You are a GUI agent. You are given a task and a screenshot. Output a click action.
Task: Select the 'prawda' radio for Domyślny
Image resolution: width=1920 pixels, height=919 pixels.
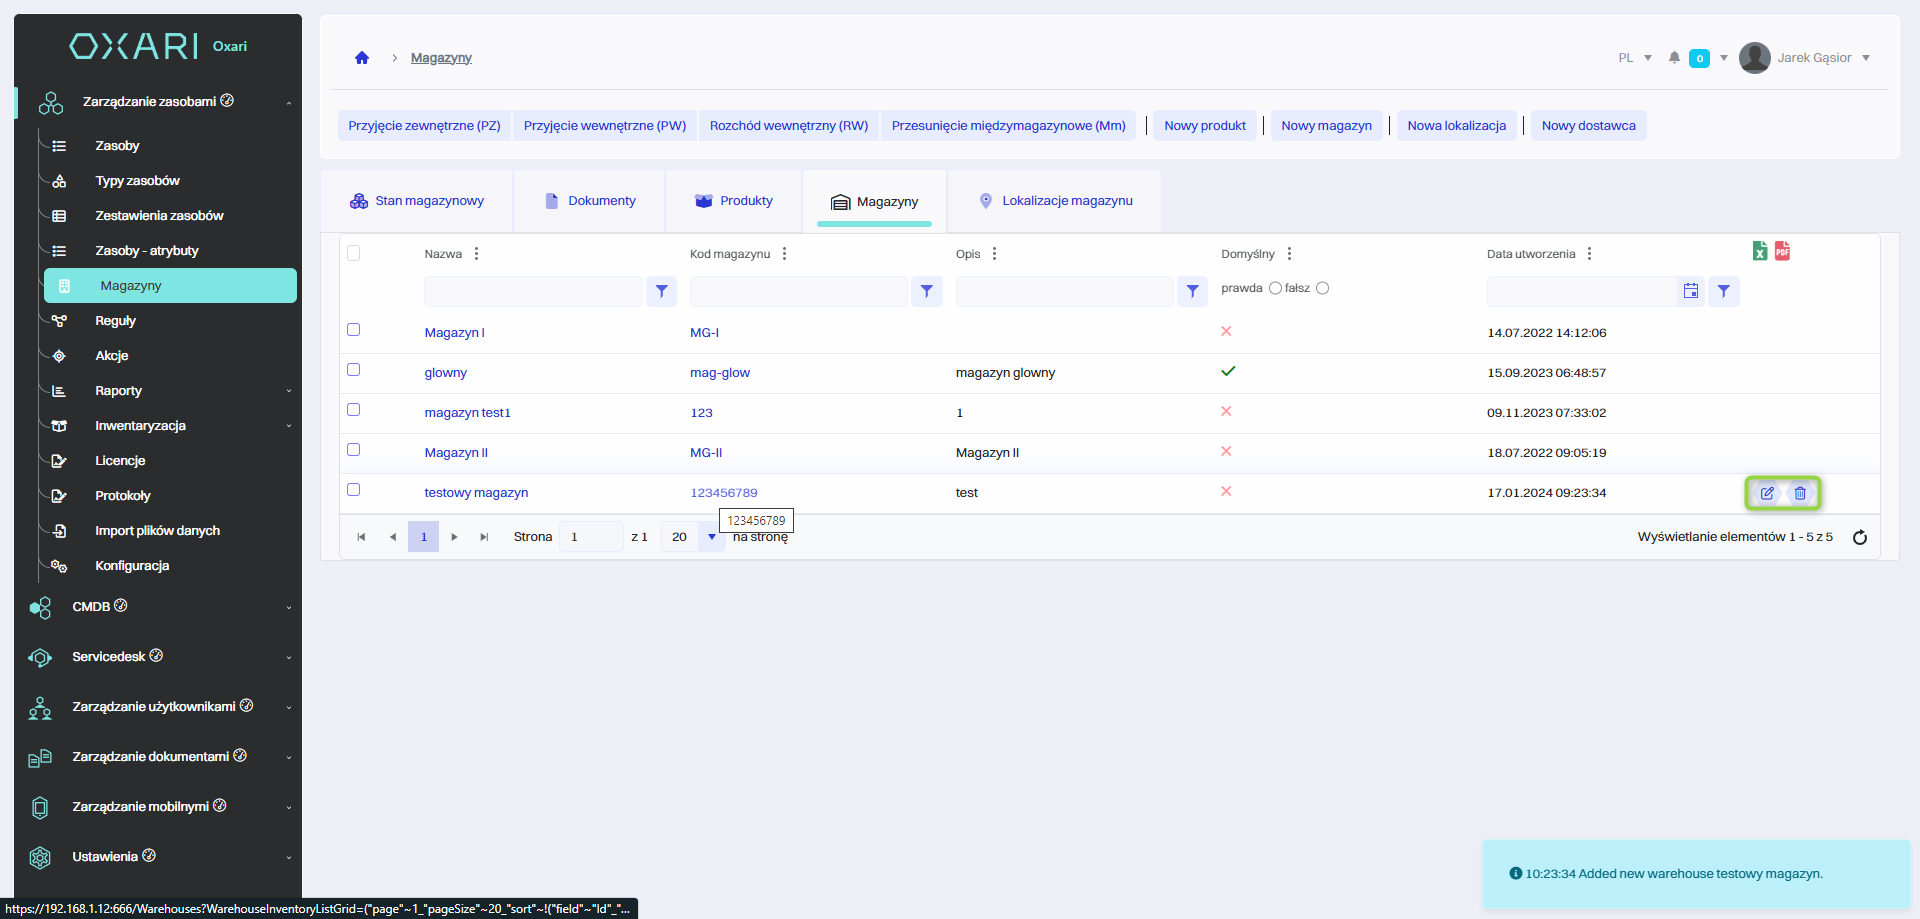(1275, 288)
